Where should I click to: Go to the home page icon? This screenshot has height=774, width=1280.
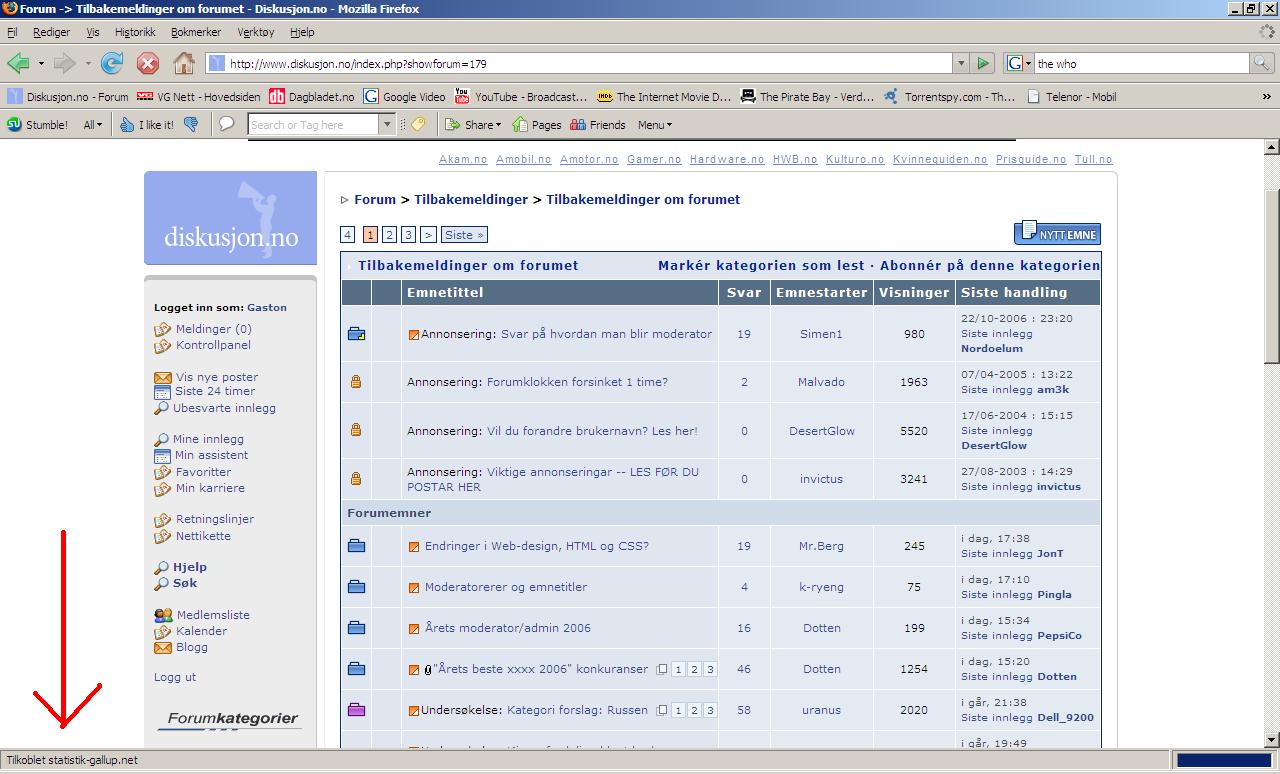tap(184, 63)
